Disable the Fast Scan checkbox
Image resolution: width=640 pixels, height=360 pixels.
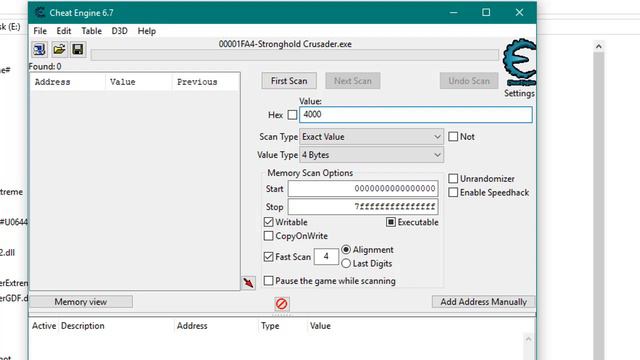[x=269, y=257]
